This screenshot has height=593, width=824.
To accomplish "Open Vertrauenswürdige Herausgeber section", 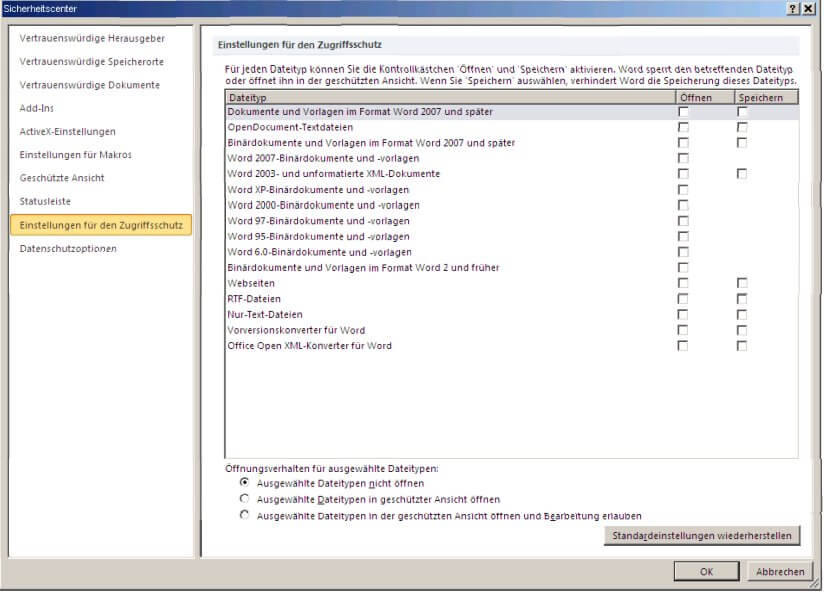I will click(92, 38).
